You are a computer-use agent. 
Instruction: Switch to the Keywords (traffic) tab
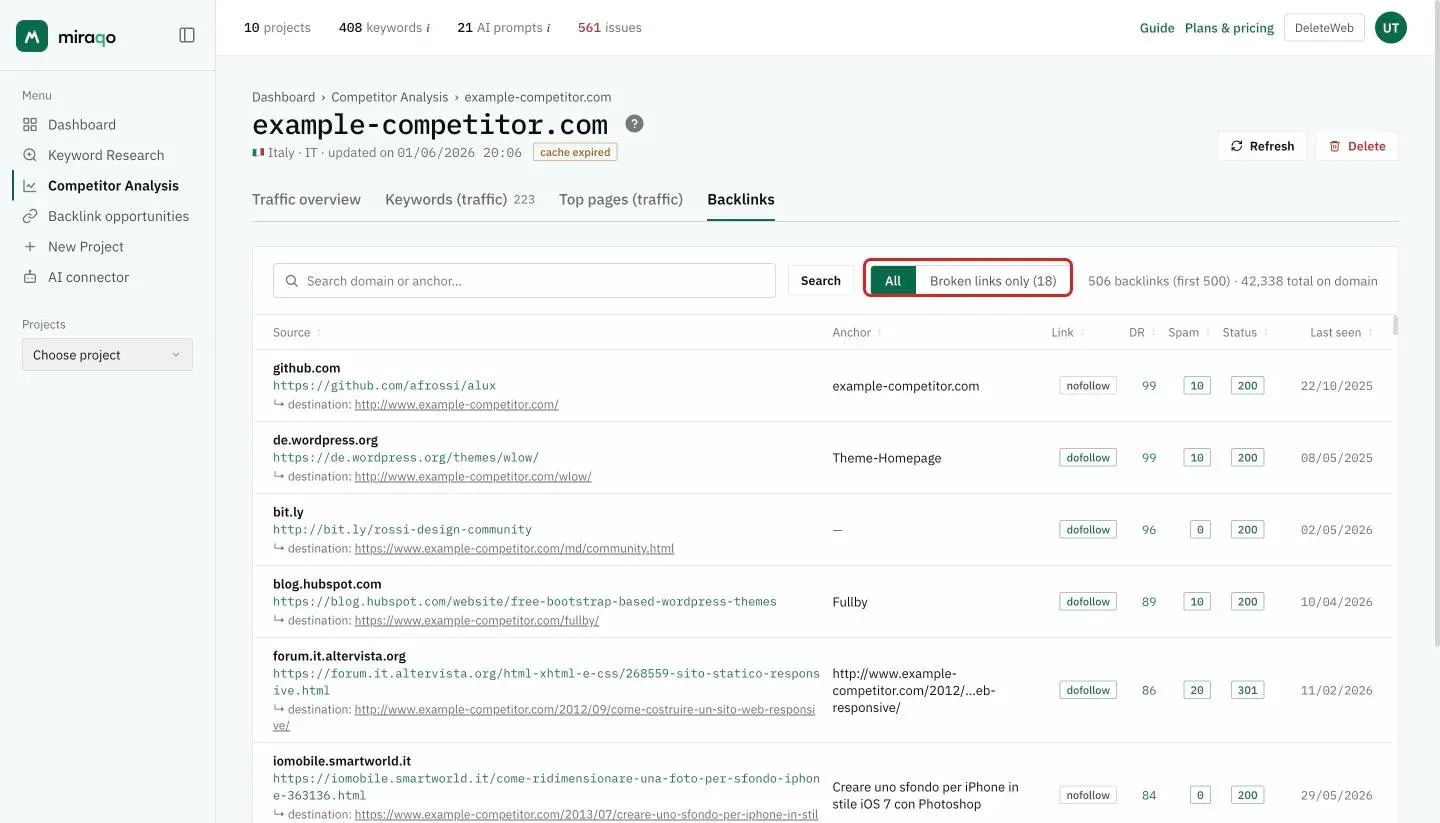pos(460,199)
